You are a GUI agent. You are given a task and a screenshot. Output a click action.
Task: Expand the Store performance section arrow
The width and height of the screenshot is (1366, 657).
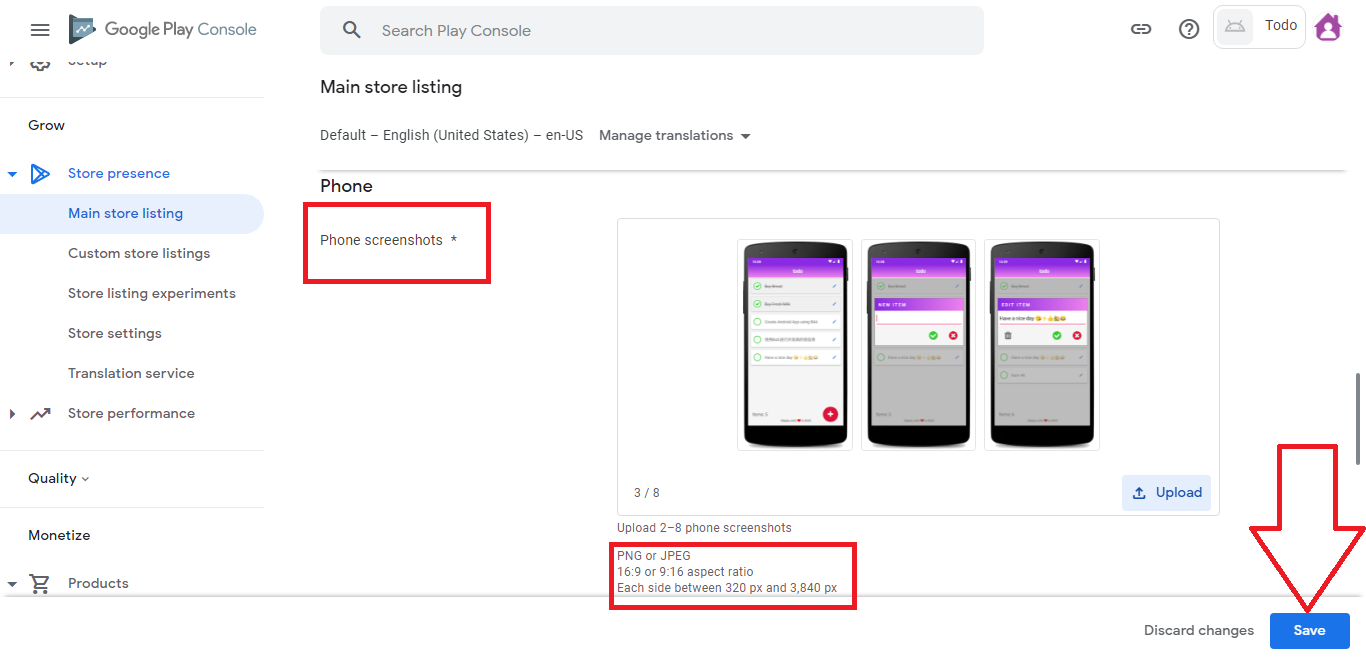click(x=12, y=414)
